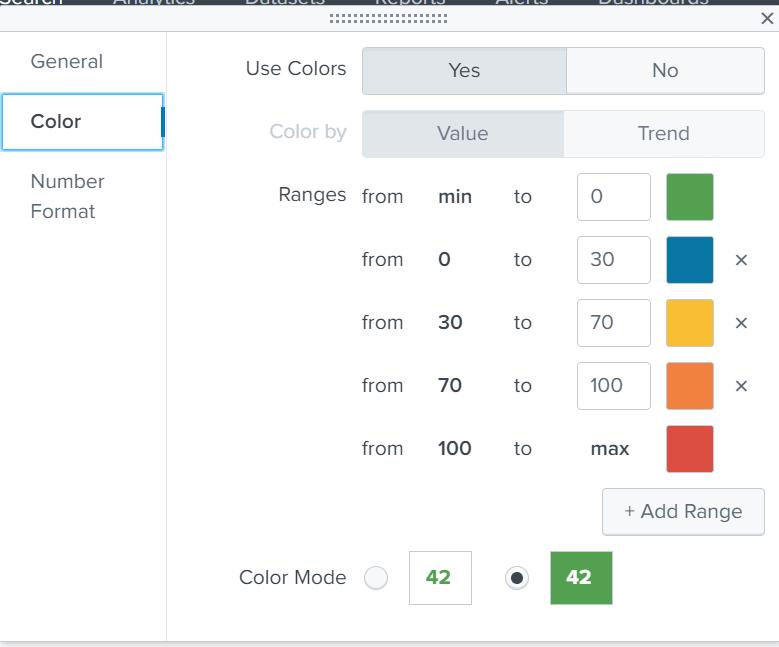The image size is (779, 647).
Task: Click the white 42 color mode preview
Action: 440,578
